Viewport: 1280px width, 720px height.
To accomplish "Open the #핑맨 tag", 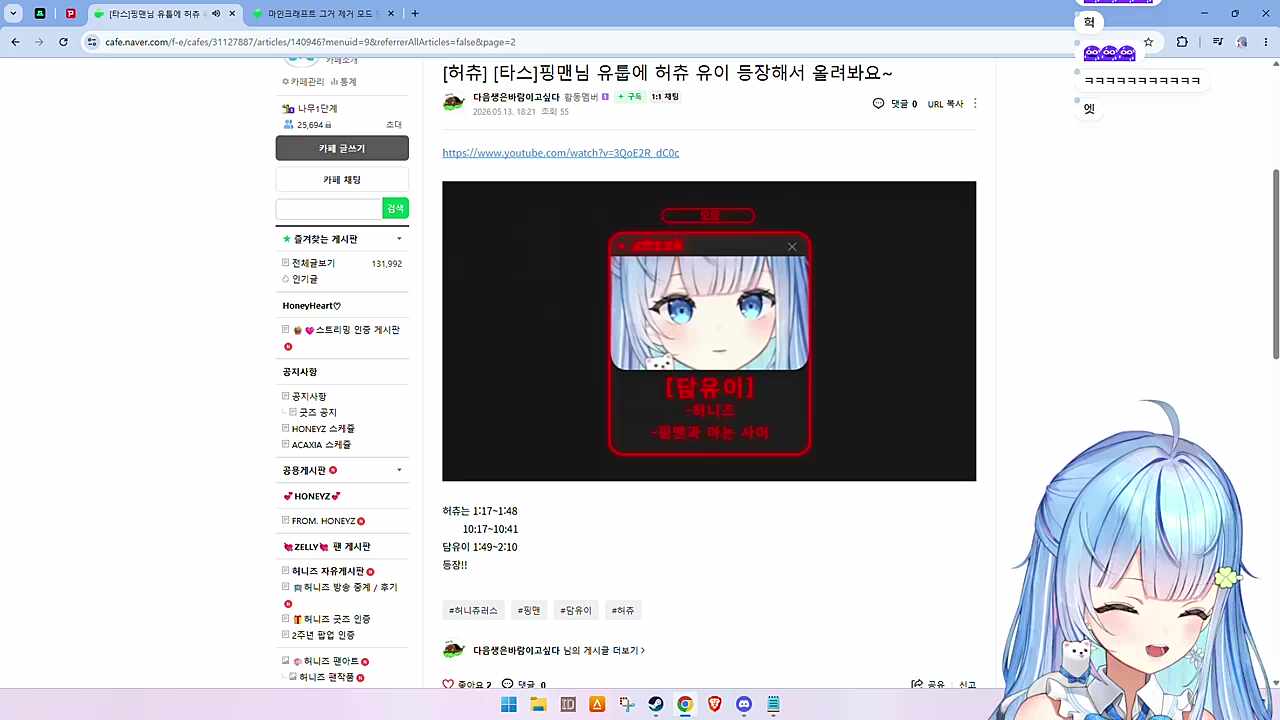I will pyautogui.click(x=529, y=610).
